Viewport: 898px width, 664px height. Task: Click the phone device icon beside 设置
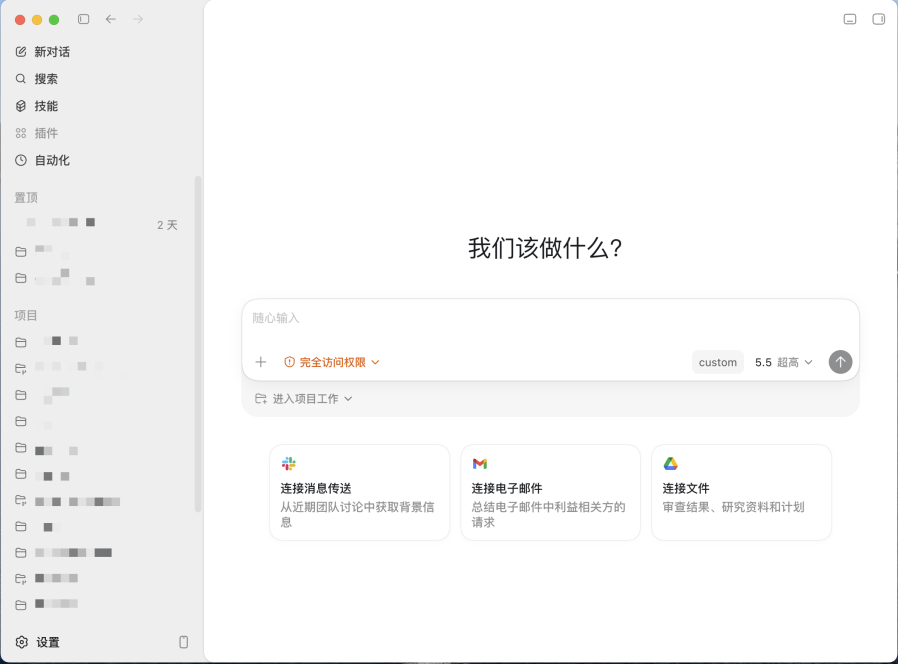tap(183, 642)
